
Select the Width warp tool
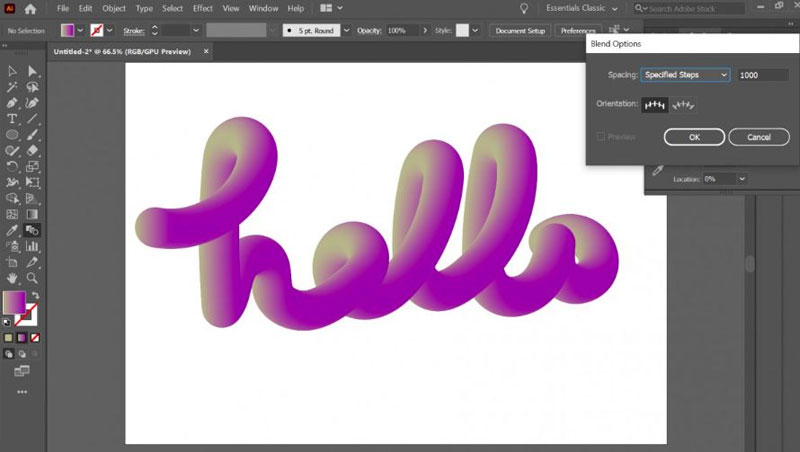[12, 182]
